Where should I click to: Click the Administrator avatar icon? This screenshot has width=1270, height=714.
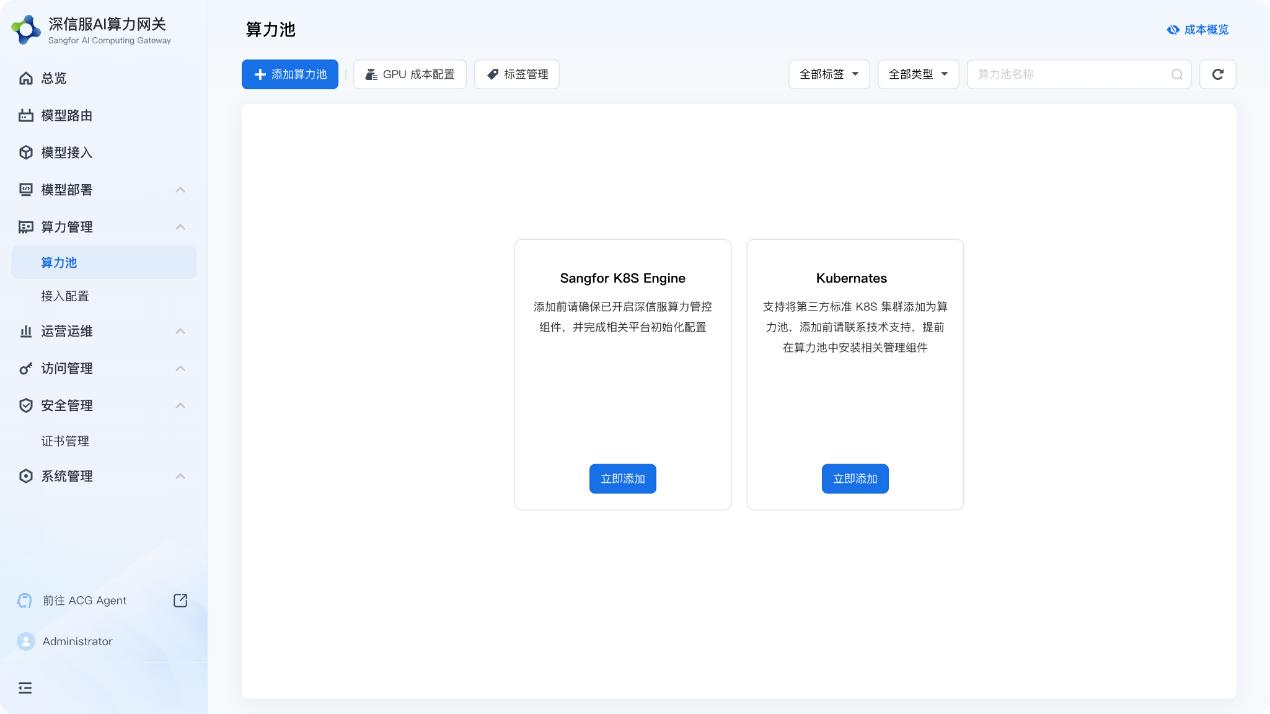click(x=26, y=641)
